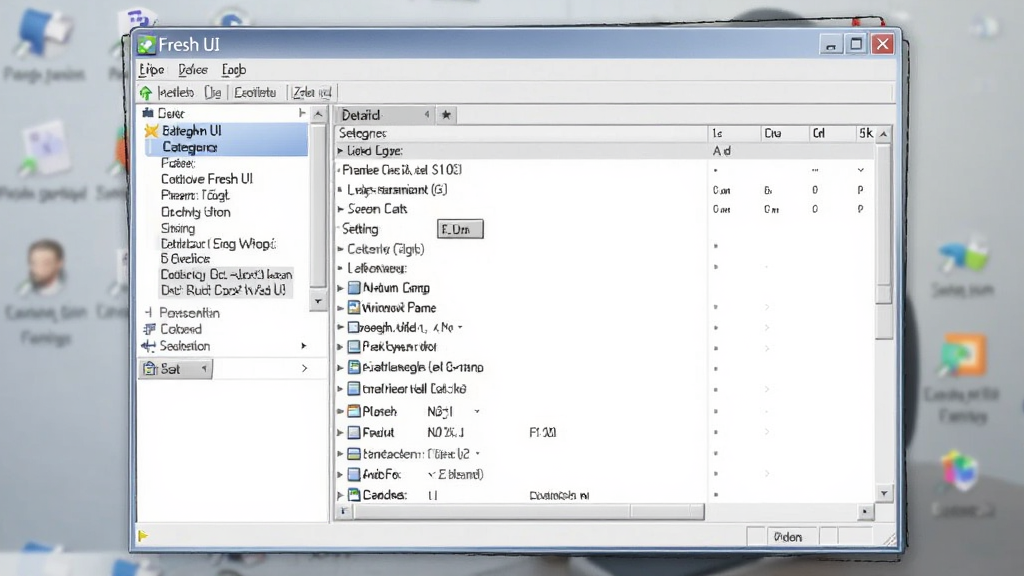Screen dimensions: 1024x576
Task: Click the yellow flag icon in status bar
Action: pyautogui.click(x=143, y=536)
